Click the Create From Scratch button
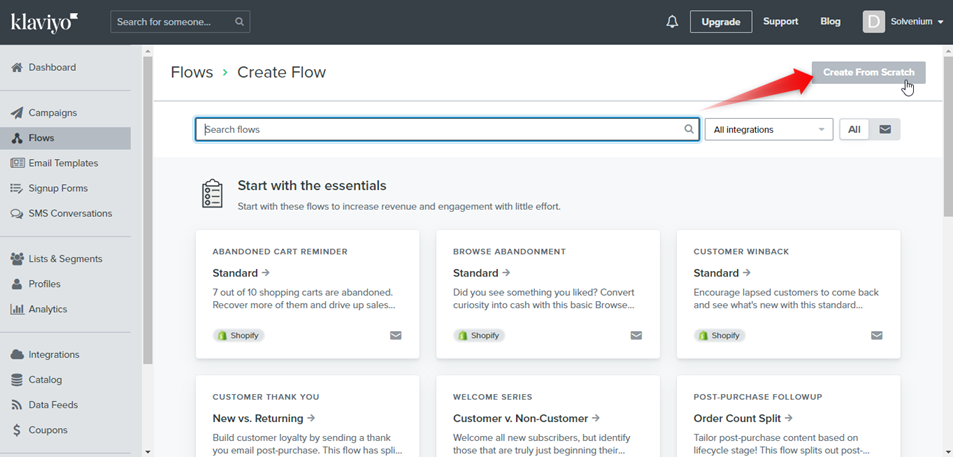 tap(868, 73)
